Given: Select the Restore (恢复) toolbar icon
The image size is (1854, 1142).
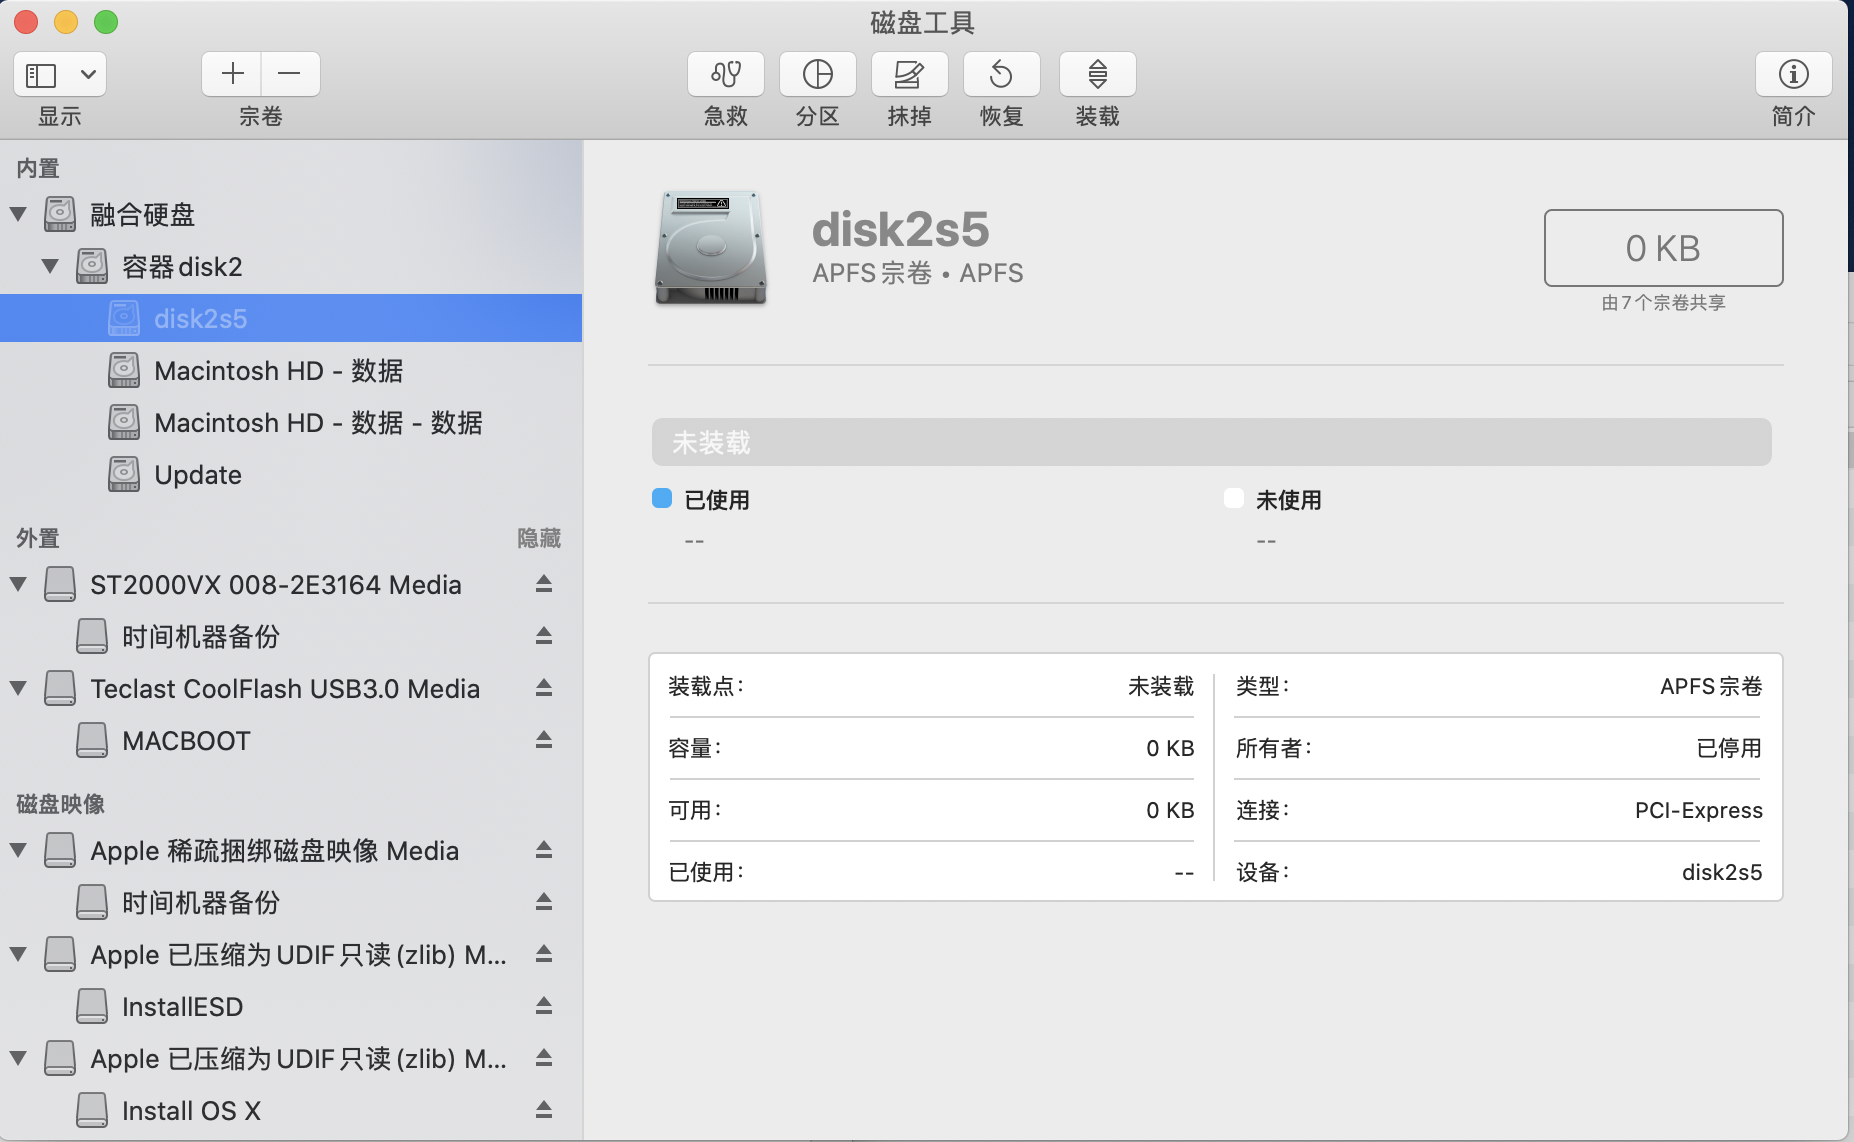Looking at the screenshot, I should point(1001,75).
